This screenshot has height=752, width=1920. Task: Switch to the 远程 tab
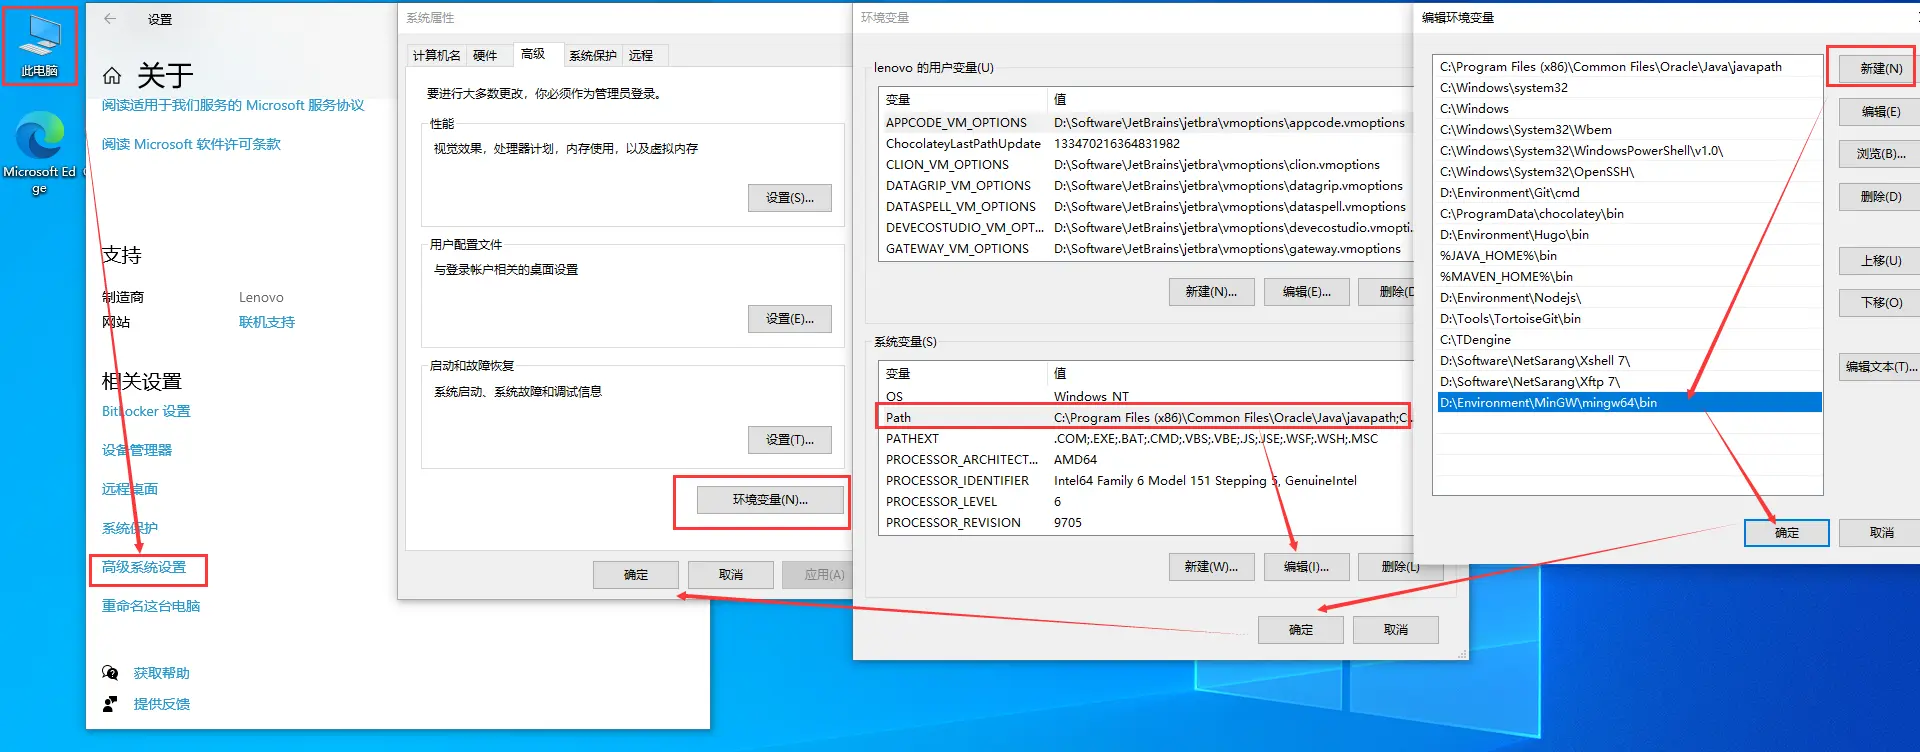(641, 56)
